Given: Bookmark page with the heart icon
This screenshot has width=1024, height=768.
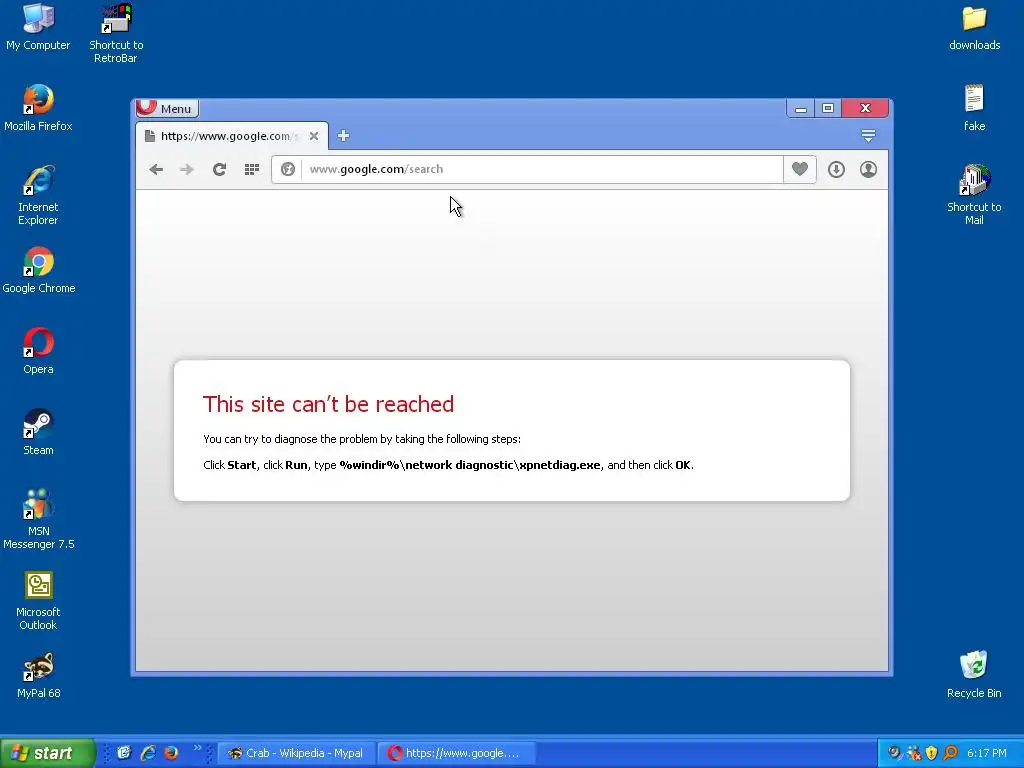Looking at the screenshot, I should [800, 169].
